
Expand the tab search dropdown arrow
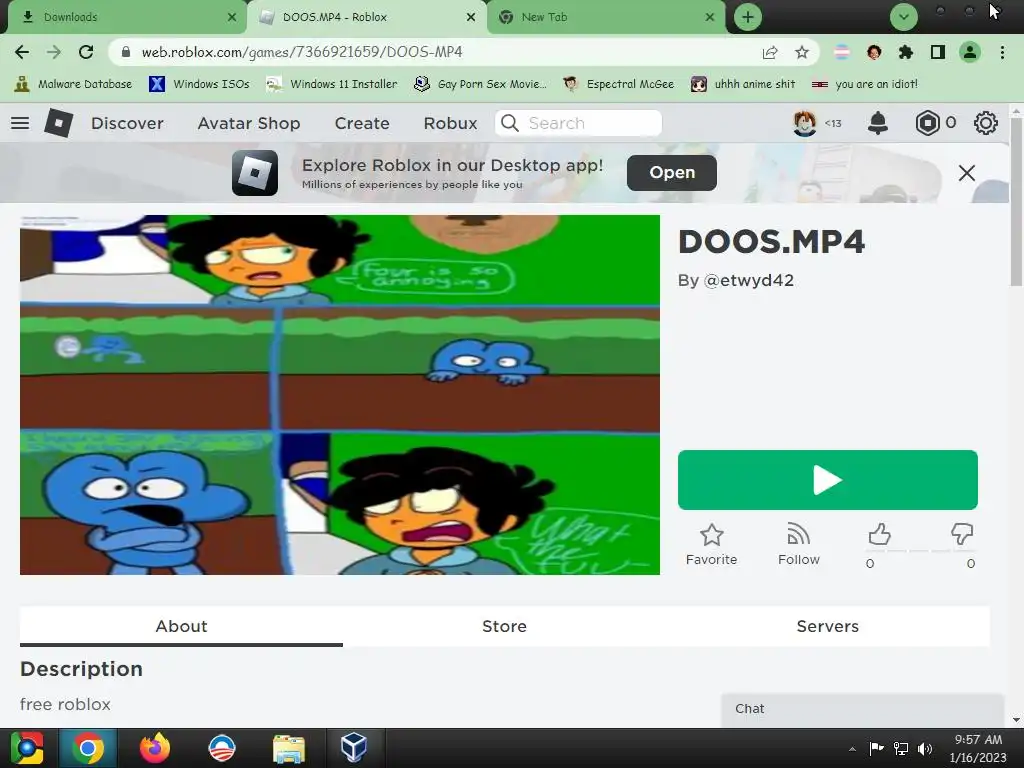point(904,17)
